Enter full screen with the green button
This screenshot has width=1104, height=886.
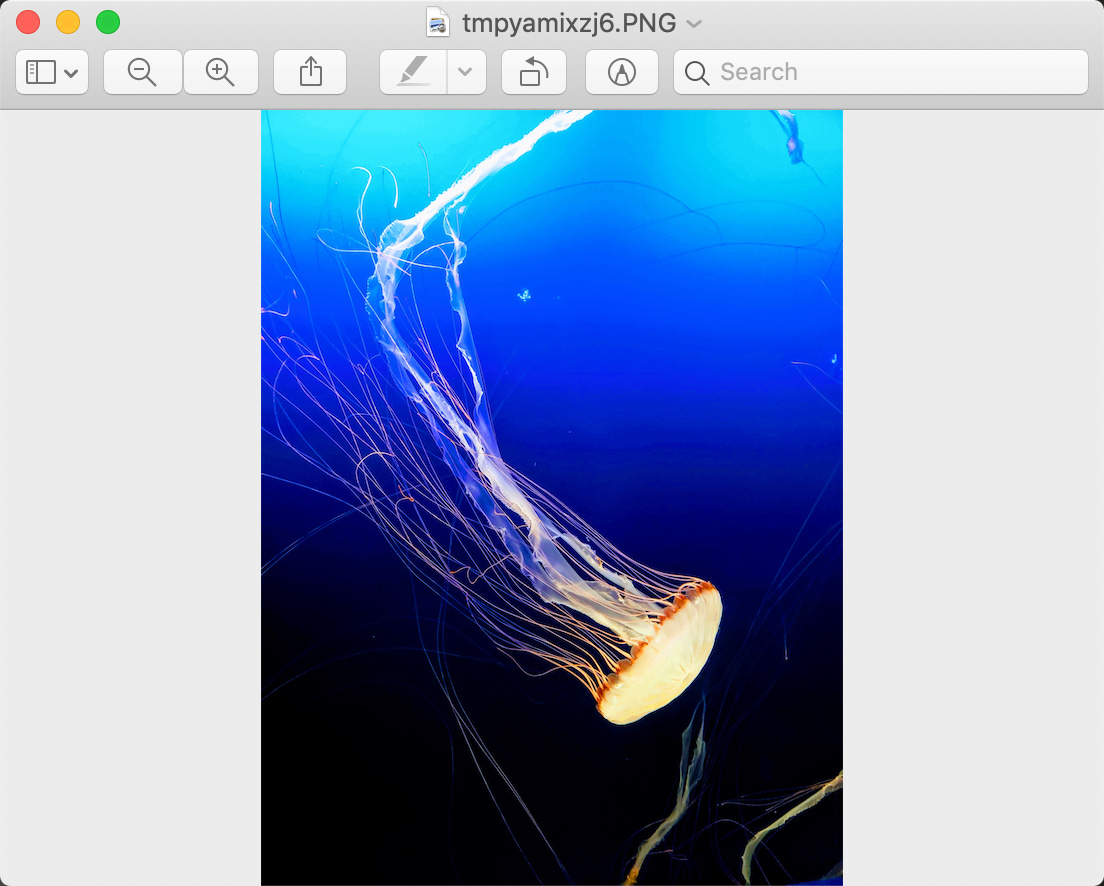coord(108,22)
